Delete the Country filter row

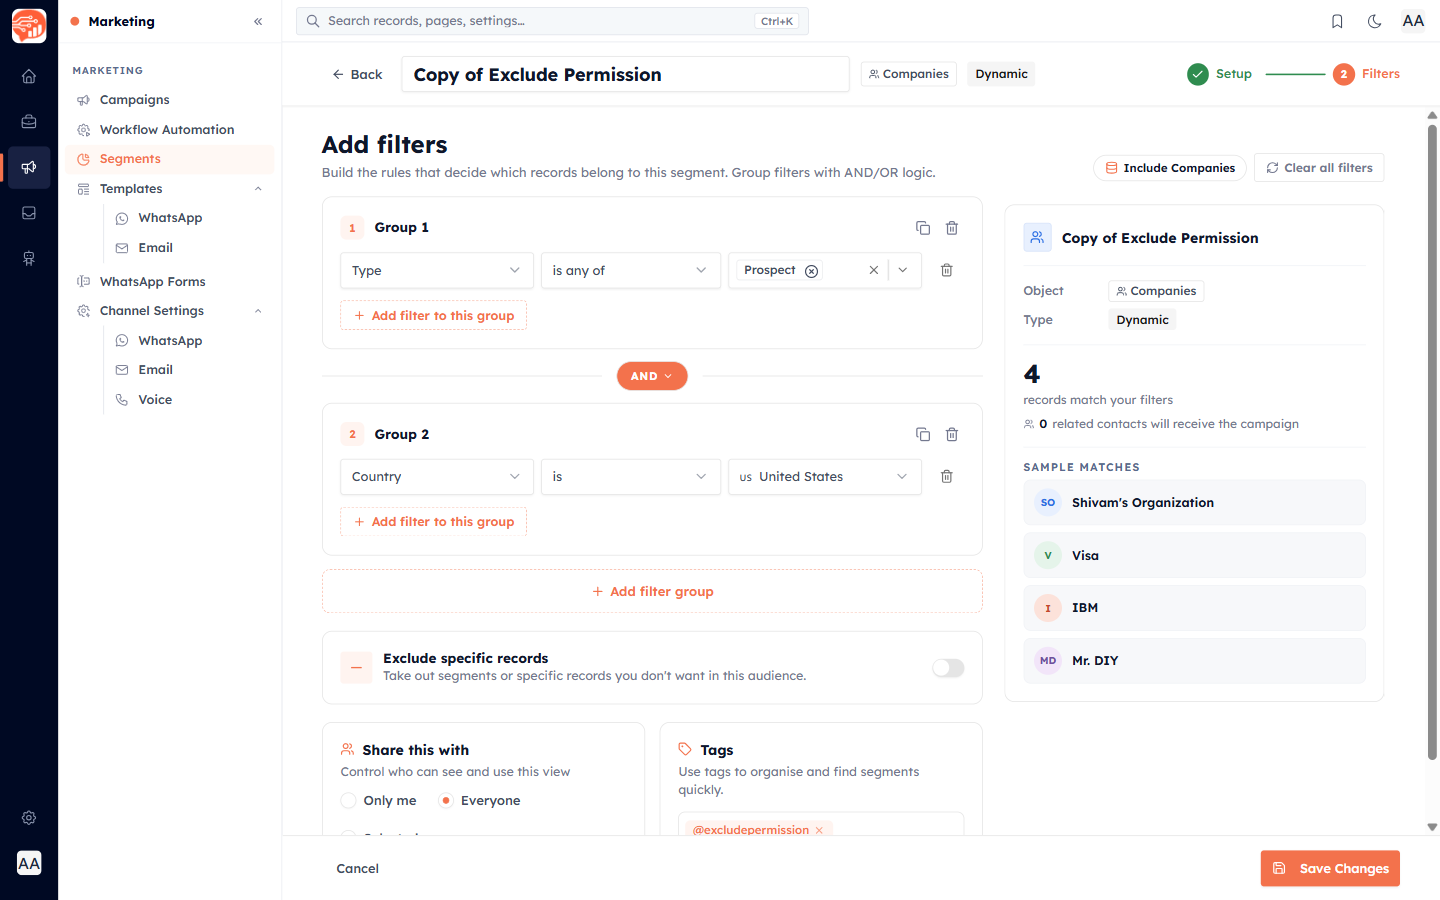(947, 476)
